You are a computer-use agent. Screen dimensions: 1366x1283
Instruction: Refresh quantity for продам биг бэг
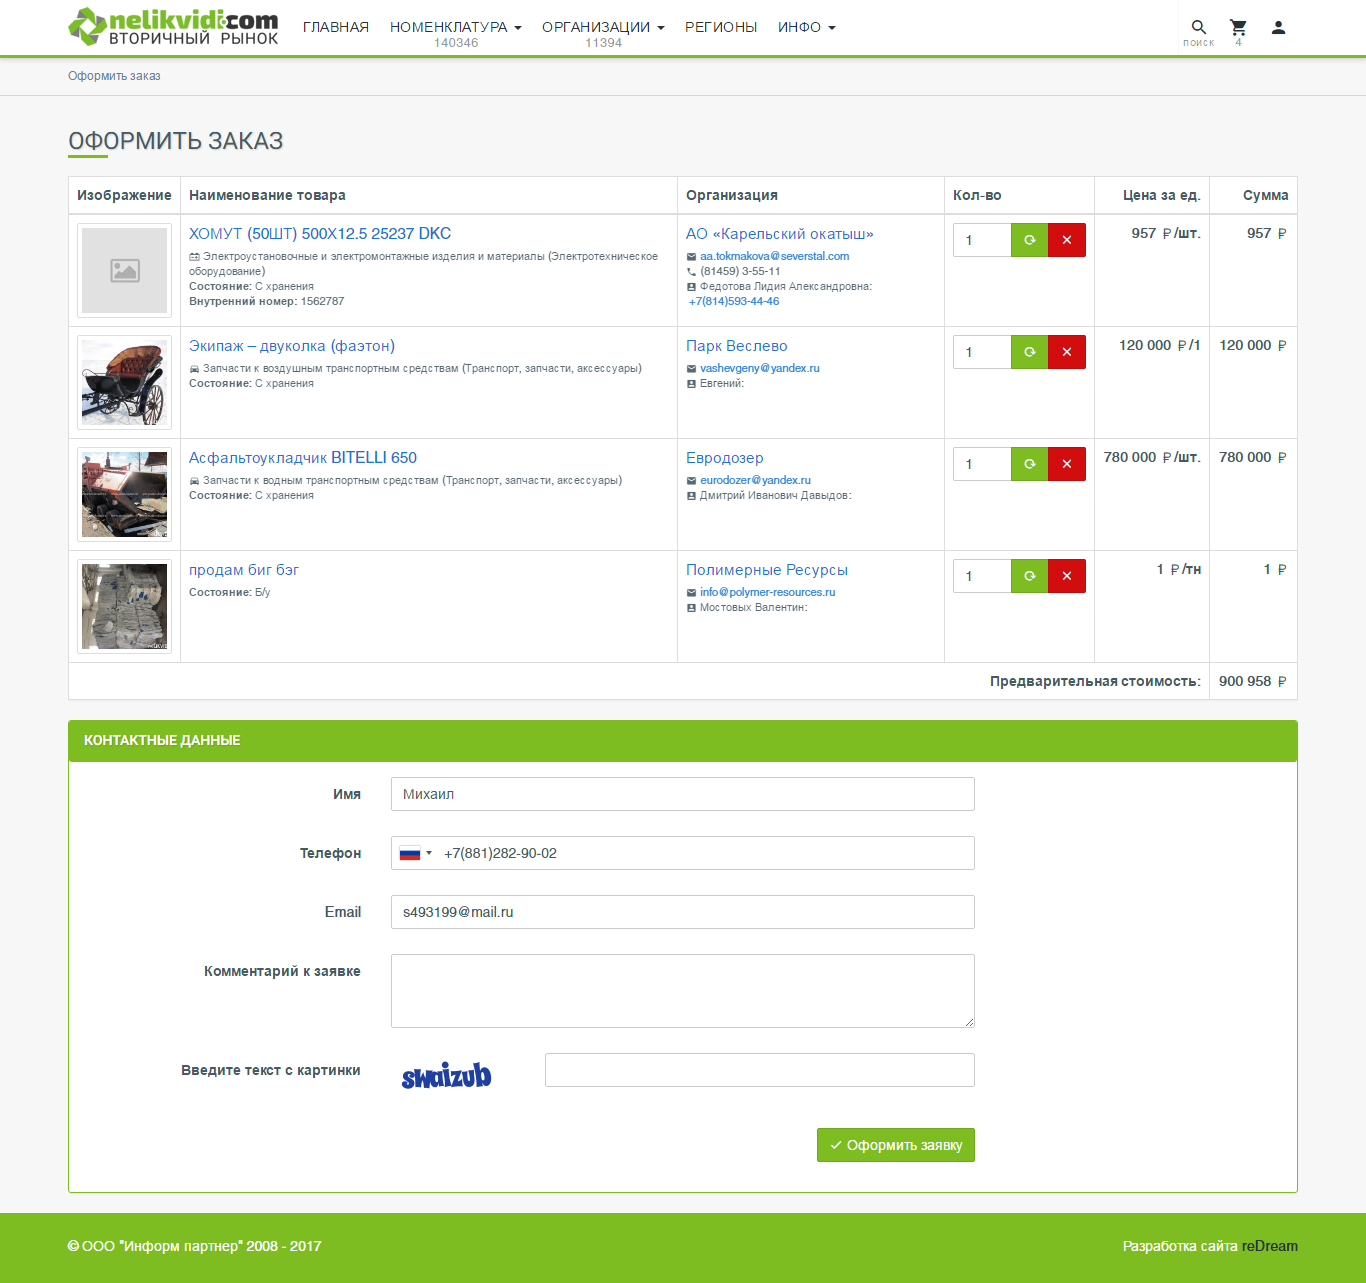1029,576
